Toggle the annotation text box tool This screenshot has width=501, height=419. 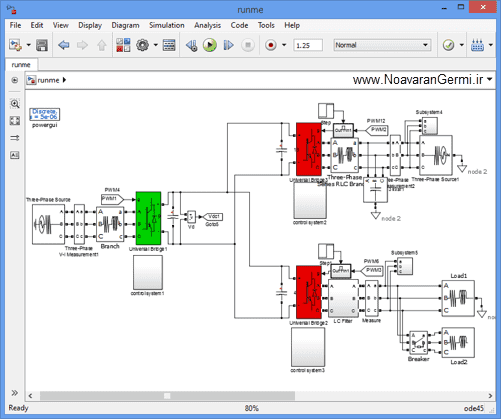pyautogui.click(x=15, y=155)
